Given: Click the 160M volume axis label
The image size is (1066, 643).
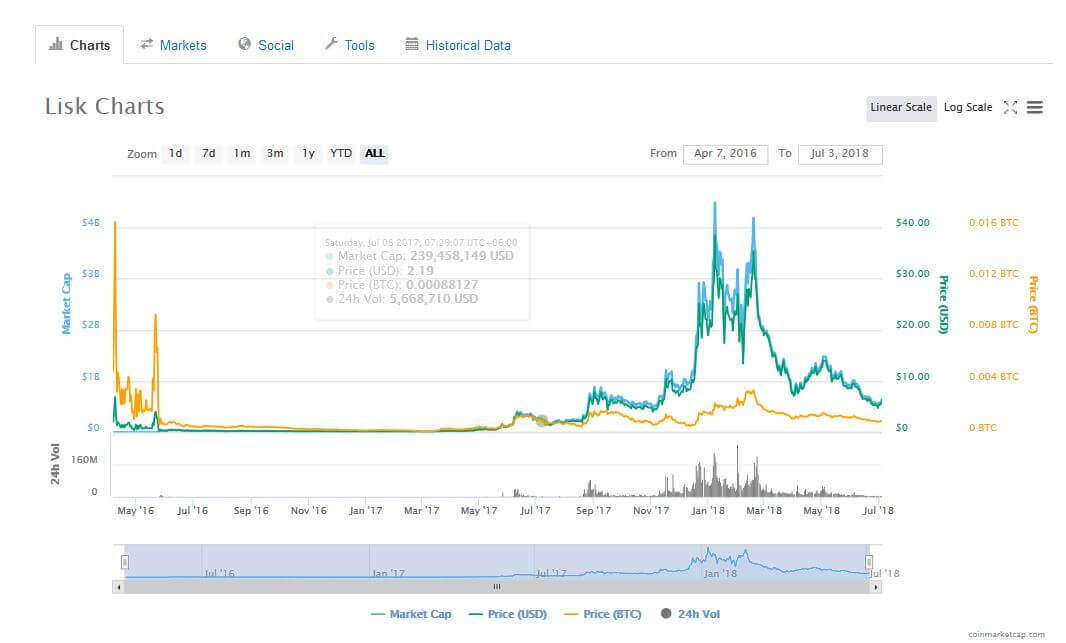Looking at the screenshot, I should pyautogui.click(x=84, y=460).
